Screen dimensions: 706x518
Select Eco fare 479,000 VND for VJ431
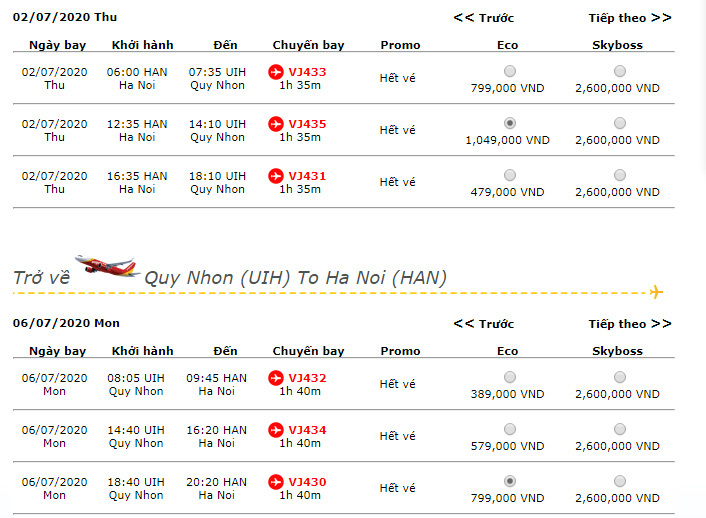click(510, 175)
